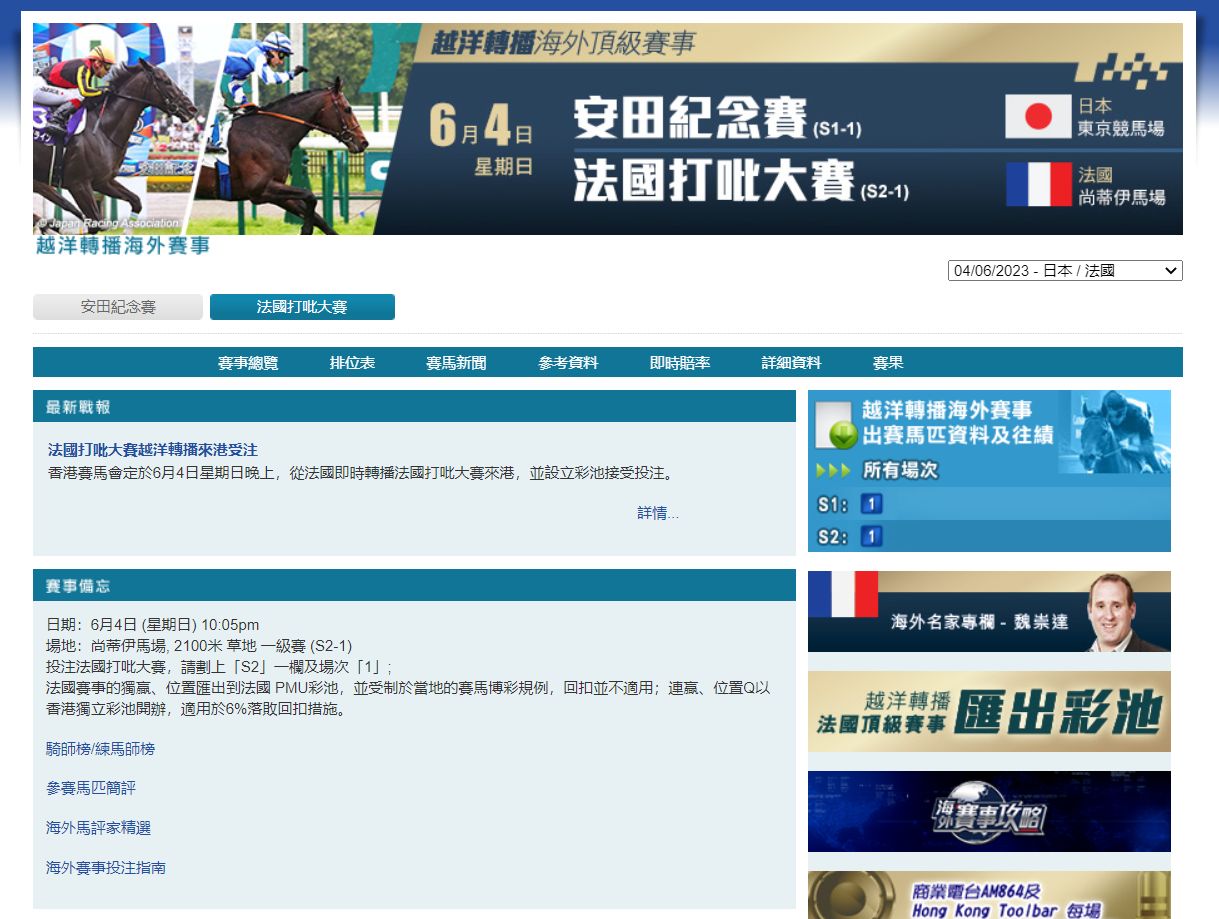Screen dimensions: 1219x919
Task: Switch to the 法國打吡大賽 tab
Action: pyautogui.click(x=302, y=307)
